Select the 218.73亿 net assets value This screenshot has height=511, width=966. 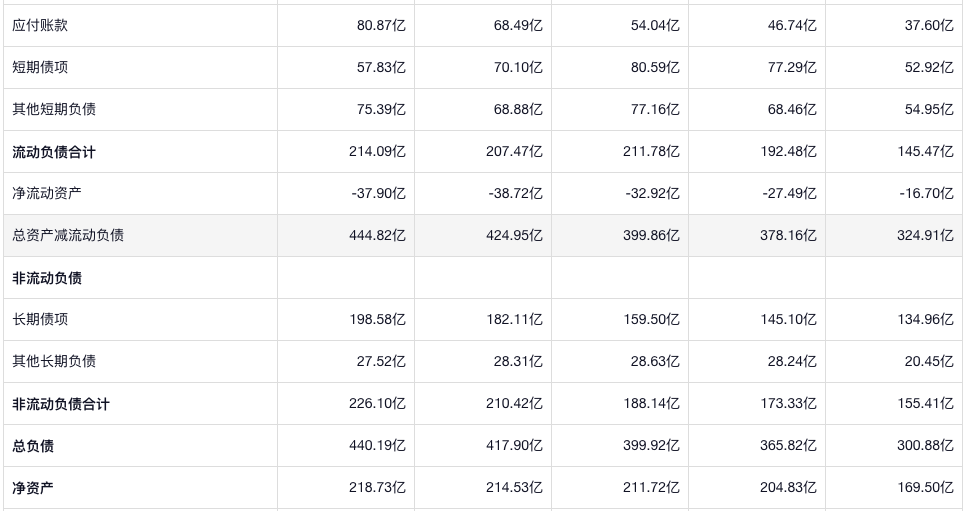pos(377,488)
